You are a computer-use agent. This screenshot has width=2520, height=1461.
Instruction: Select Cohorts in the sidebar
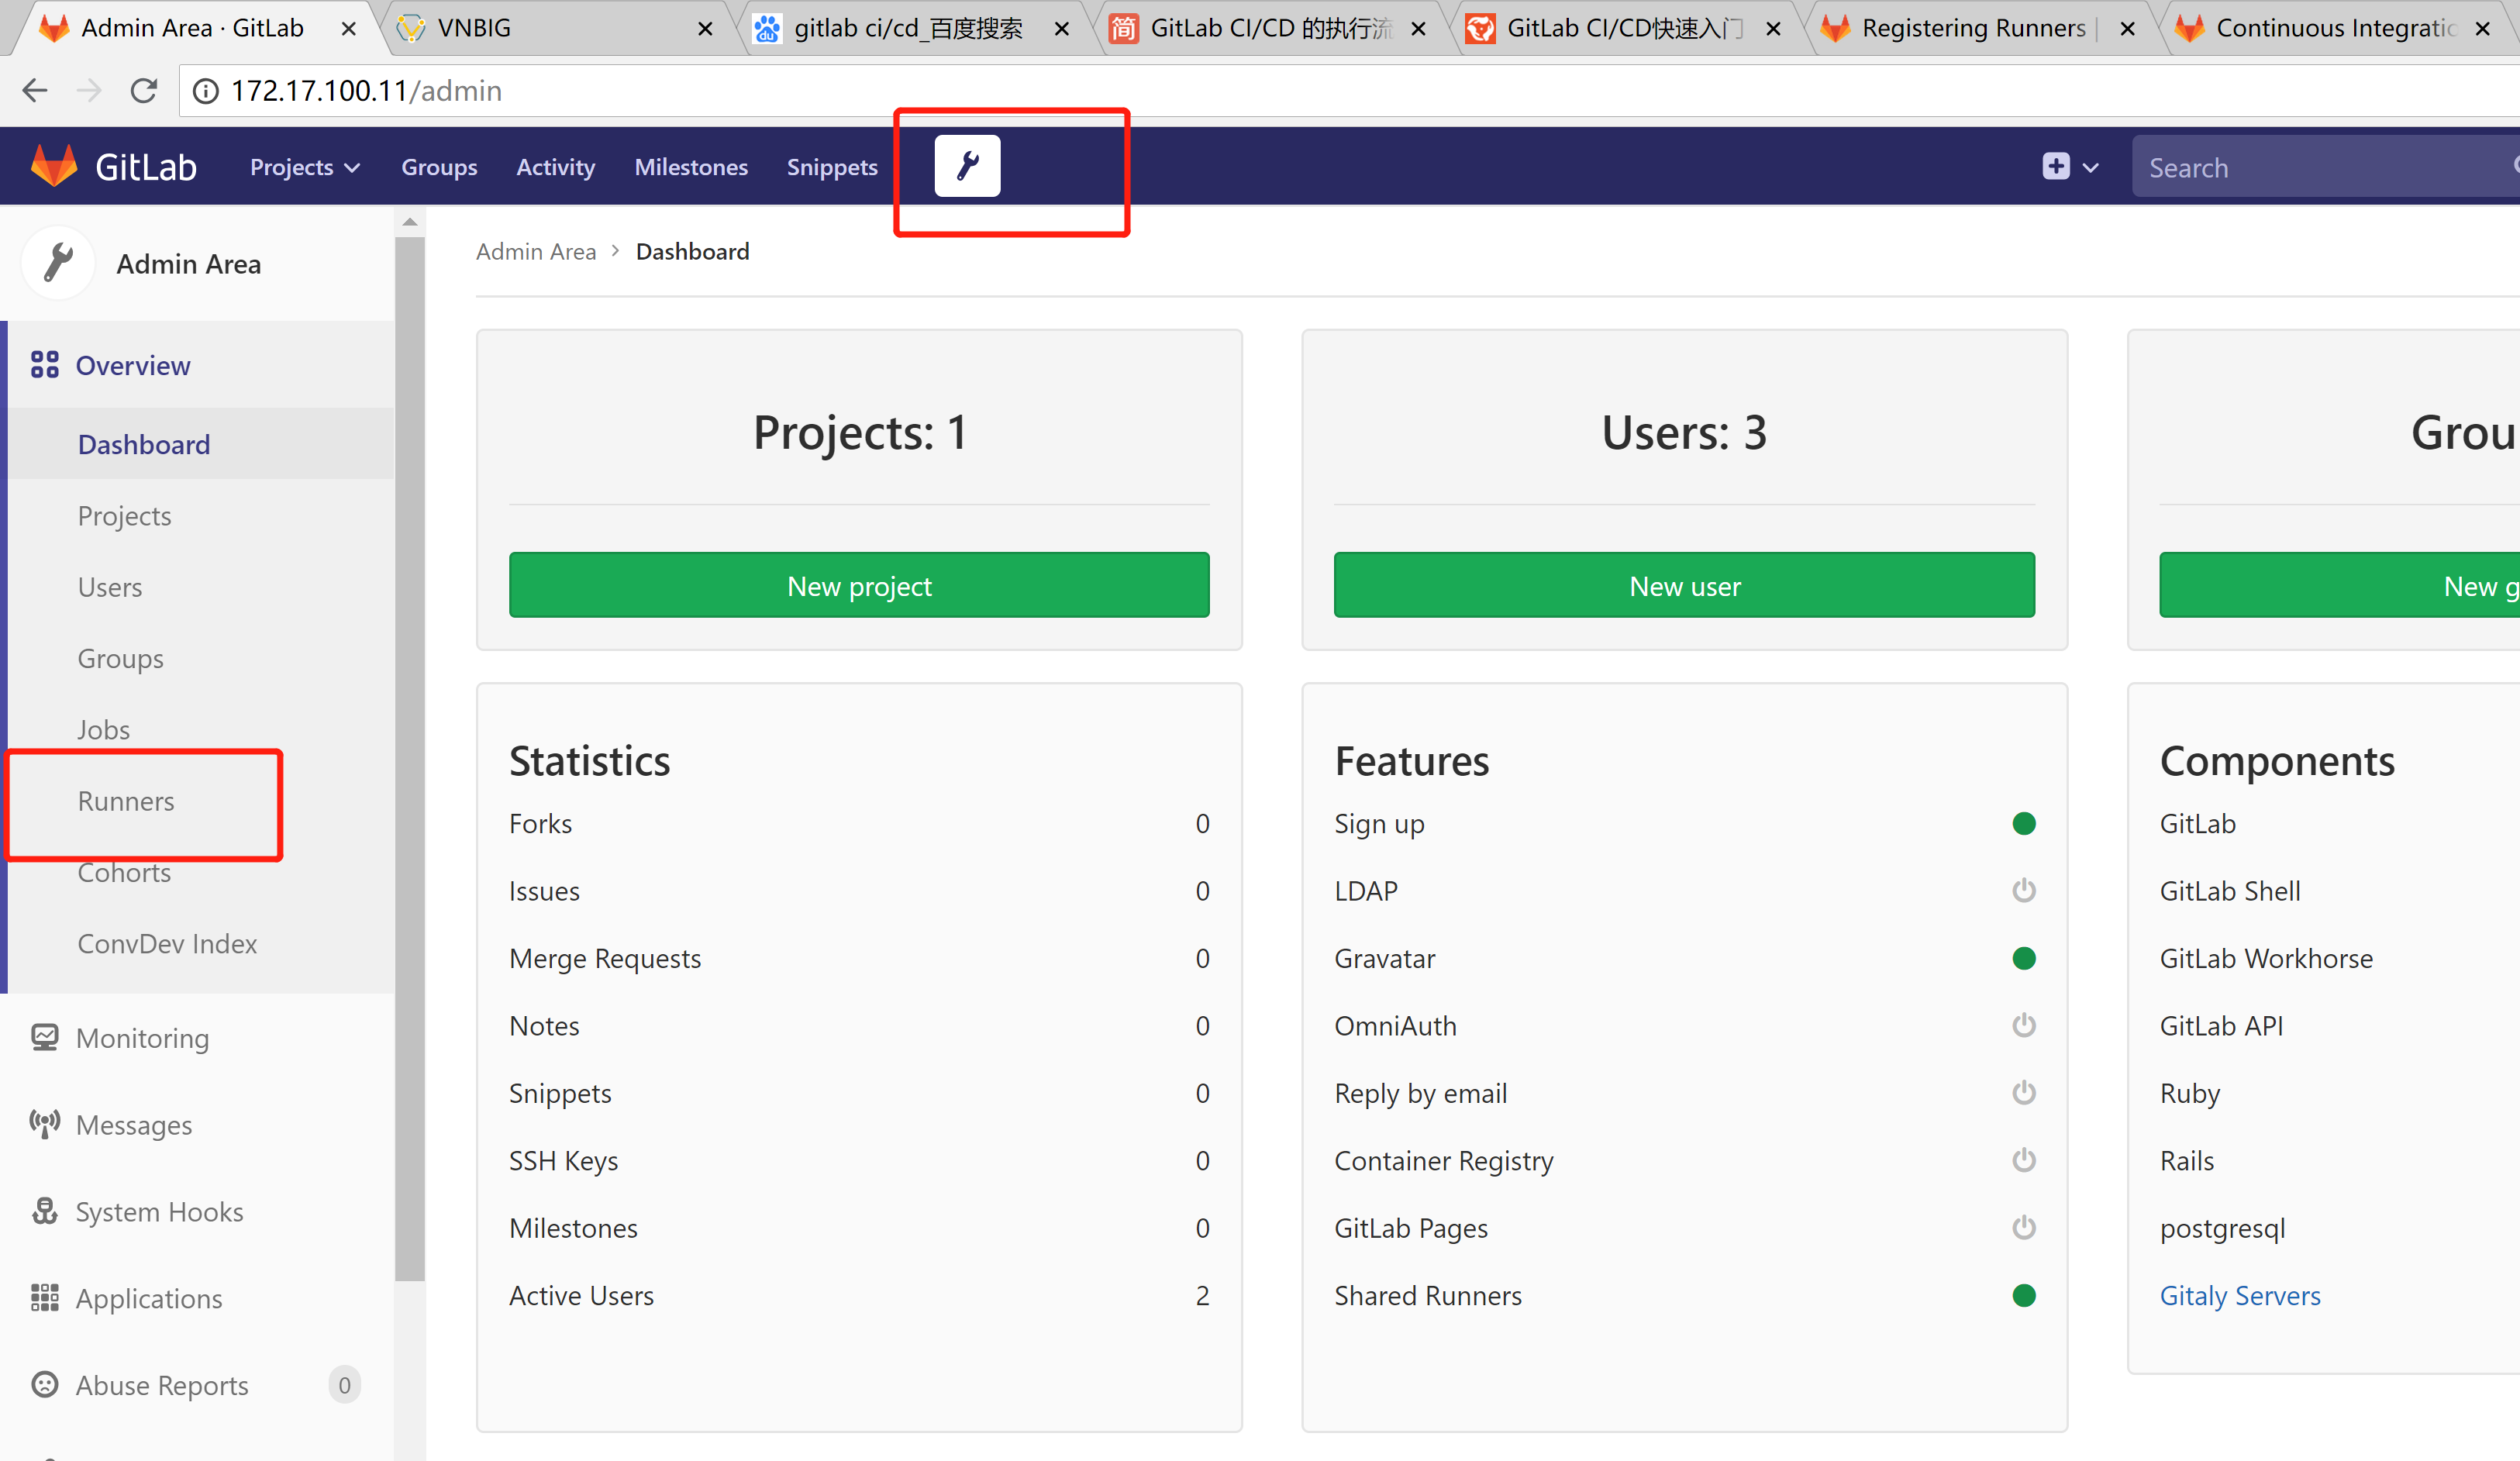click(x=124, y=872)
